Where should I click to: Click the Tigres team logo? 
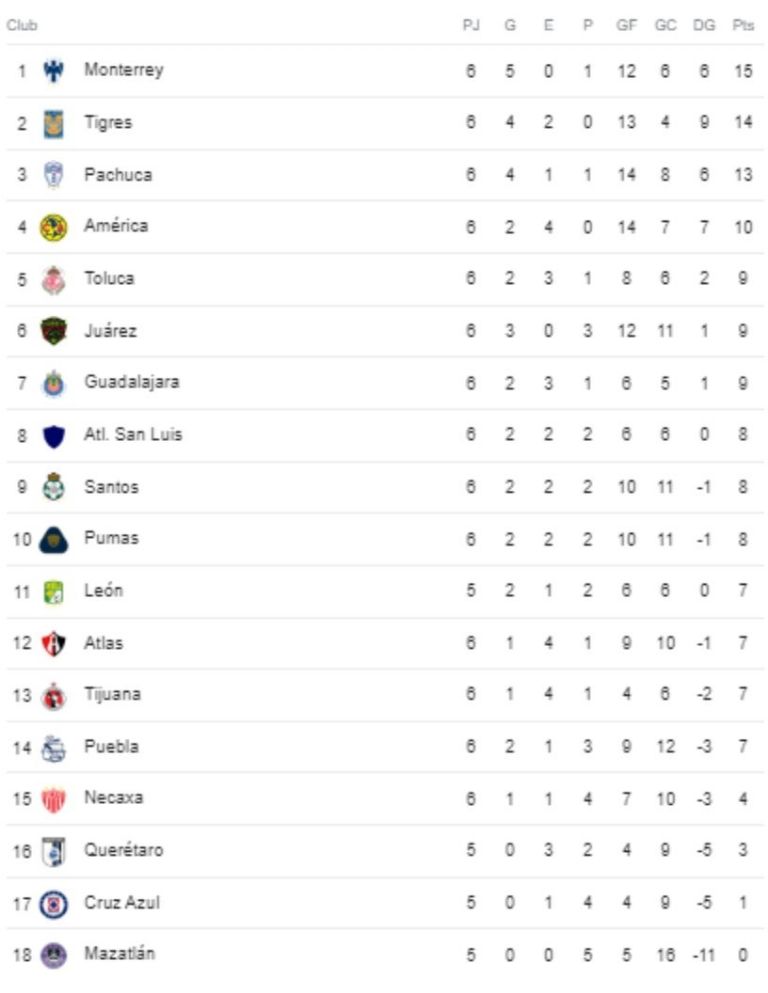pos(53,123)
